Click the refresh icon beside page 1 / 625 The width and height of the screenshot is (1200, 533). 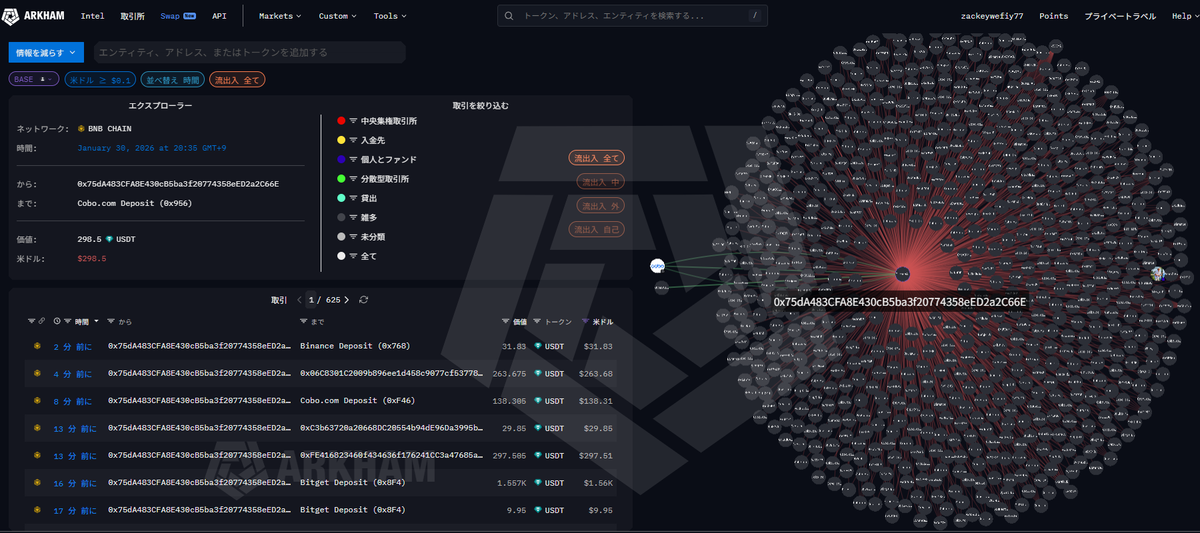point(363,300)
